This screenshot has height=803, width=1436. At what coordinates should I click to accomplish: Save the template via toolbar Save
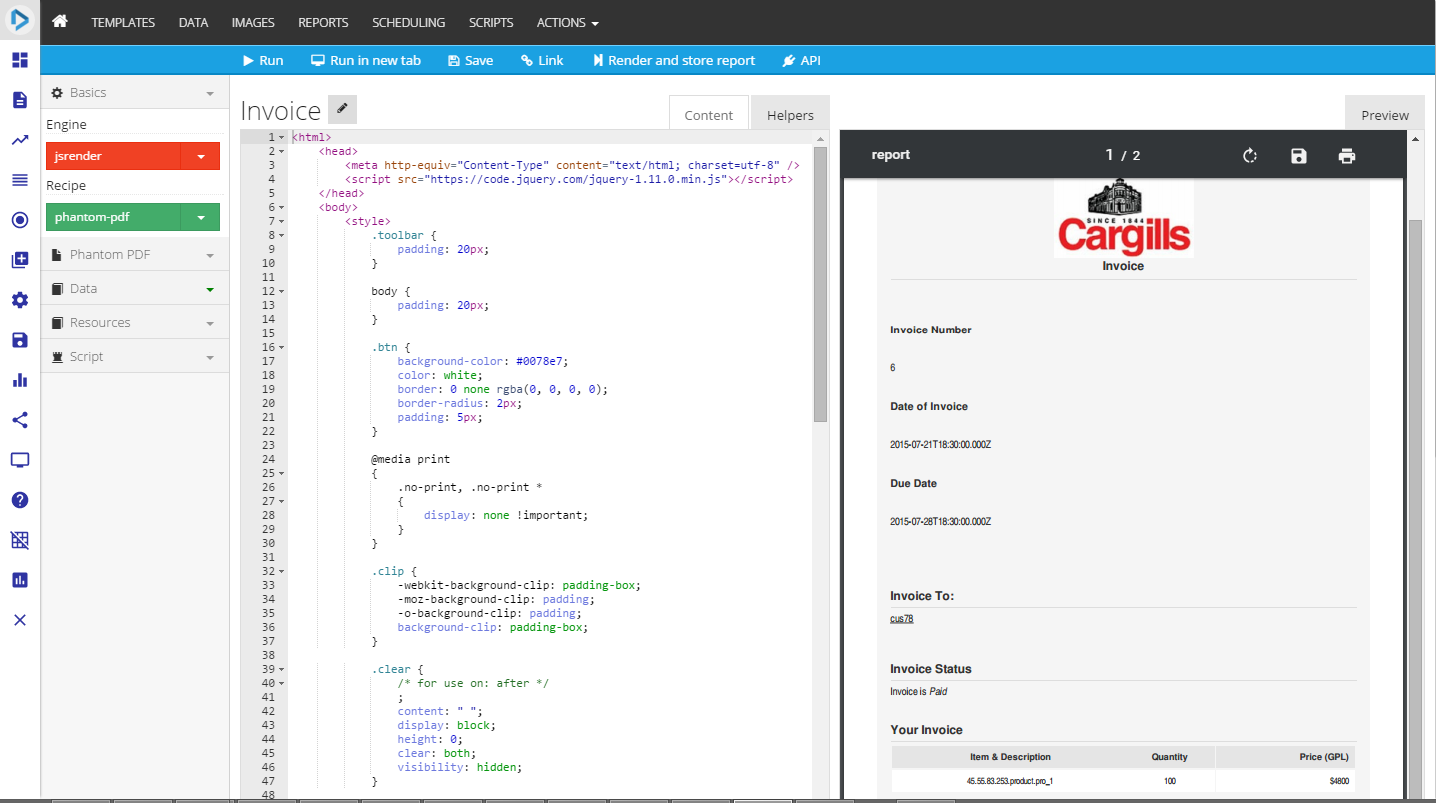(x=471, y=60)
